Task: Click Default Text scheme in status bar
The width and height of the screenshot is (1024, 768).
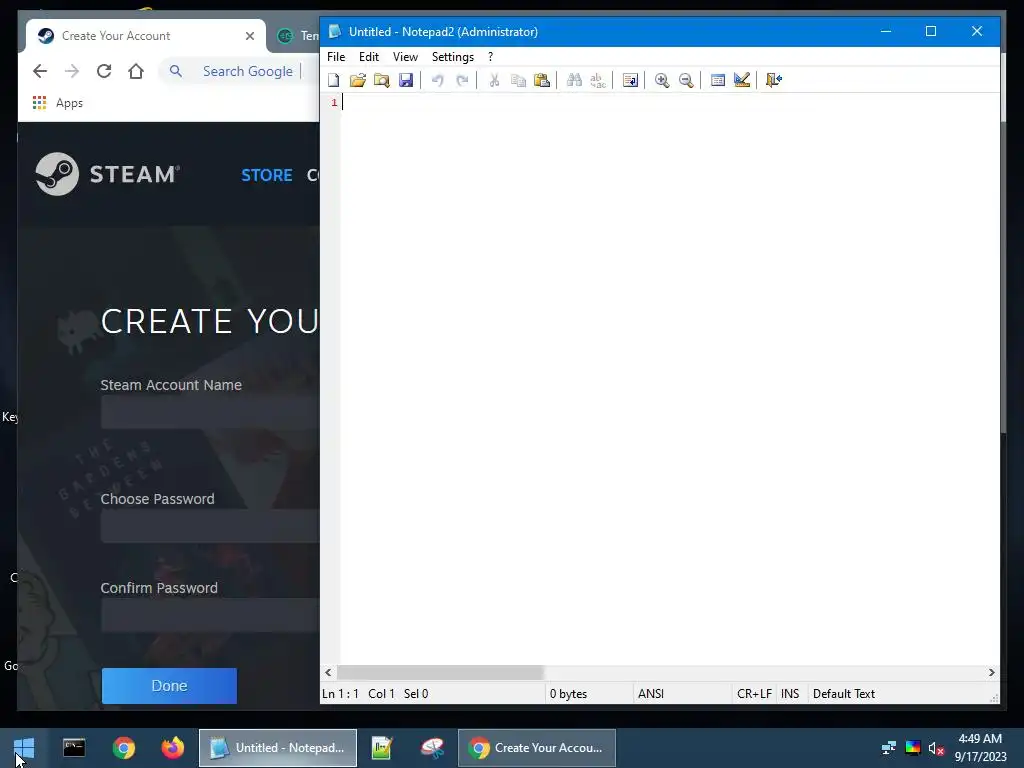Action: point(844,694)
